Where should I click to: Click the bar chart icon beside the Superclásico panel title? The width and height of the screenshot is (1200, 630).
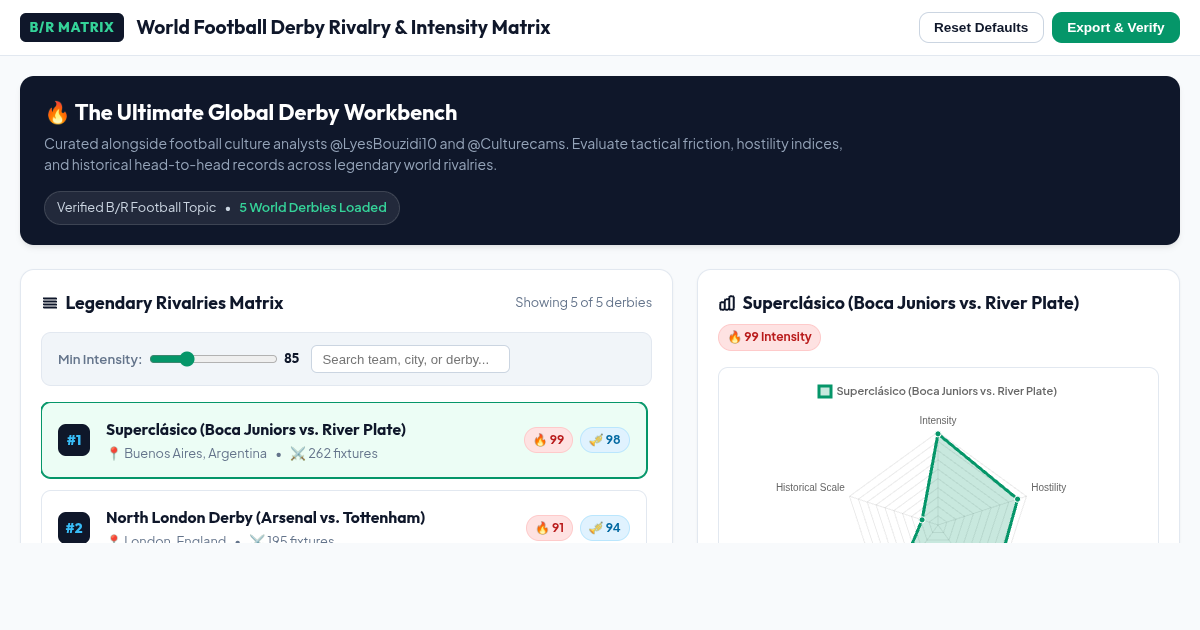pos(727,303)
